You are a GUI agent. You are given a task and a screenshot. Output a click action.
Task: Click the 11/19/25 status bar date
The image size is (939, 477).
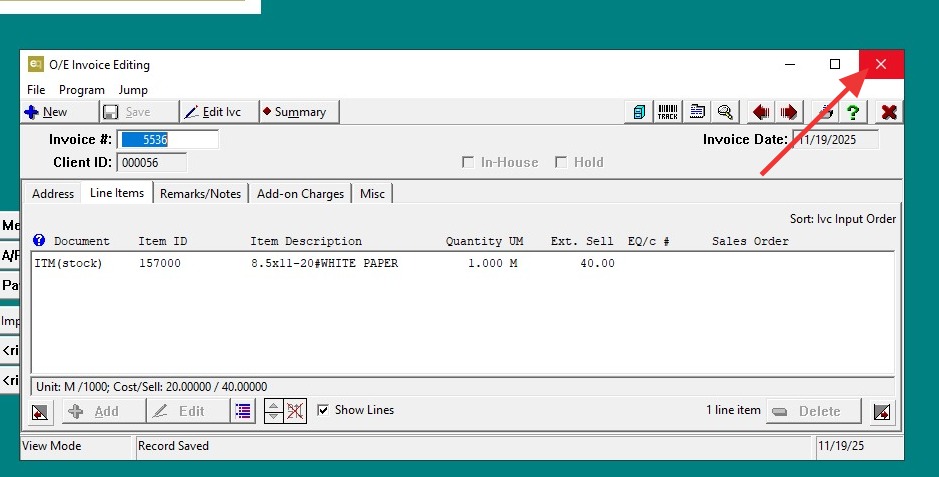841,446
